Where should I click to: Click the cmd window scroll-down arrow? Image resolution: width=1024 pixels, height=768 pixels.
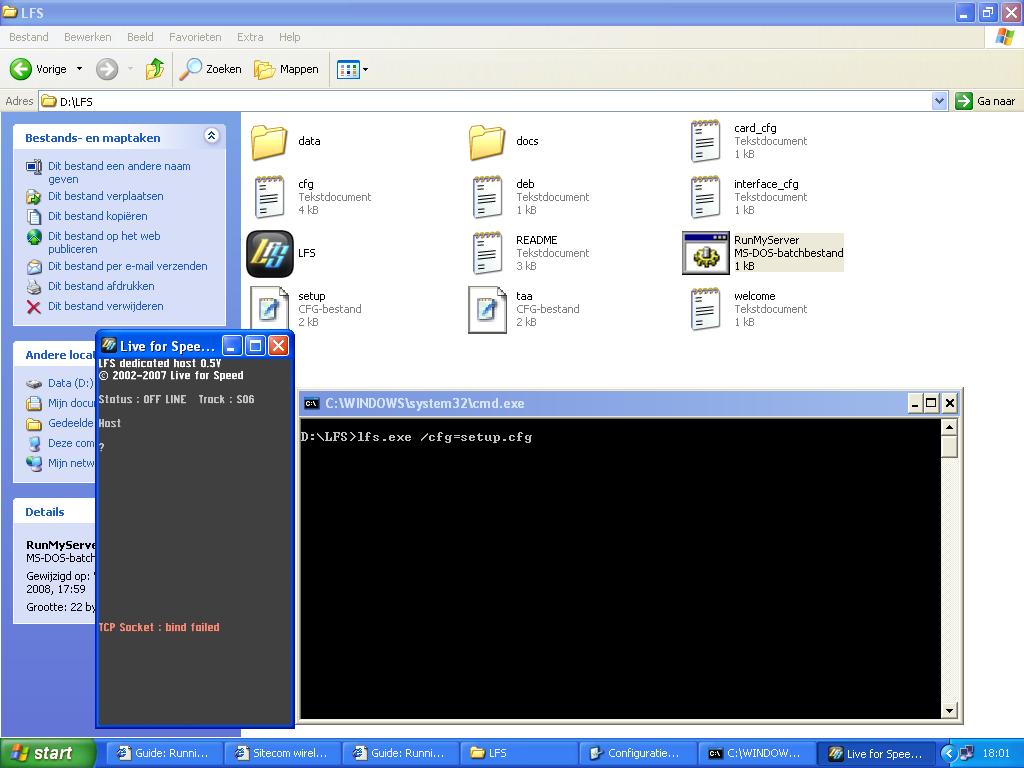[949, 711]
